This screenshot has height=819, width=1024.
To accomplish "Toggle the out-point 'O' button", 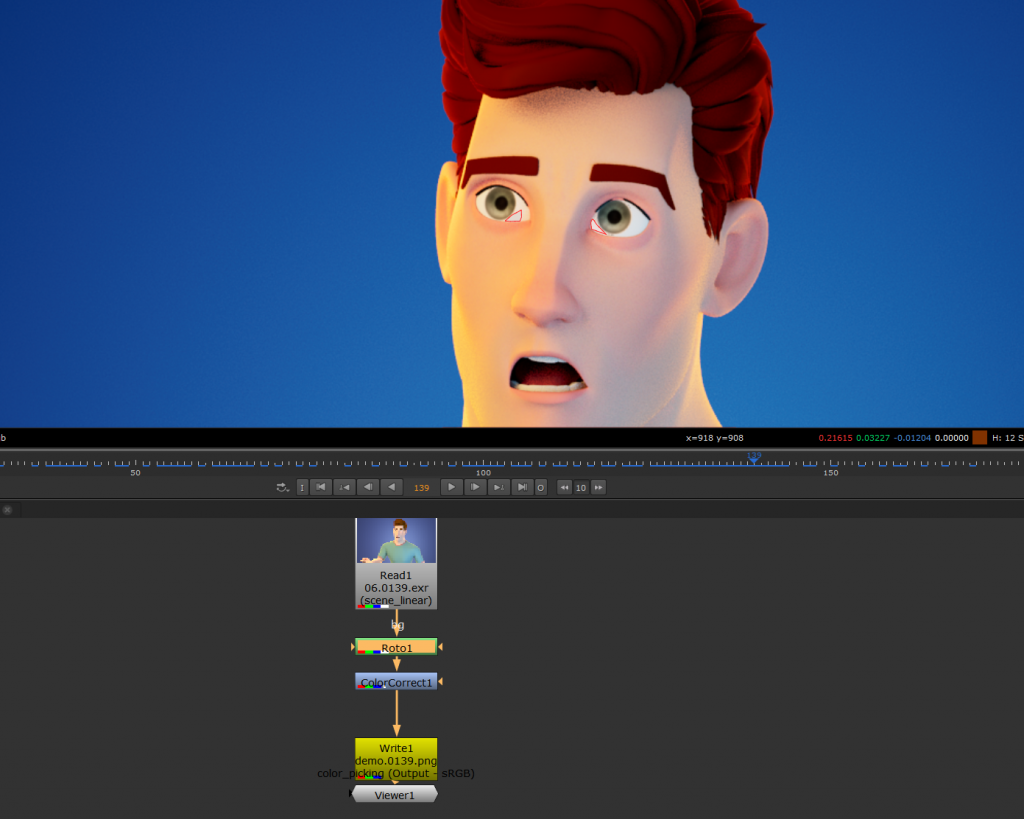I will point(541,487).
